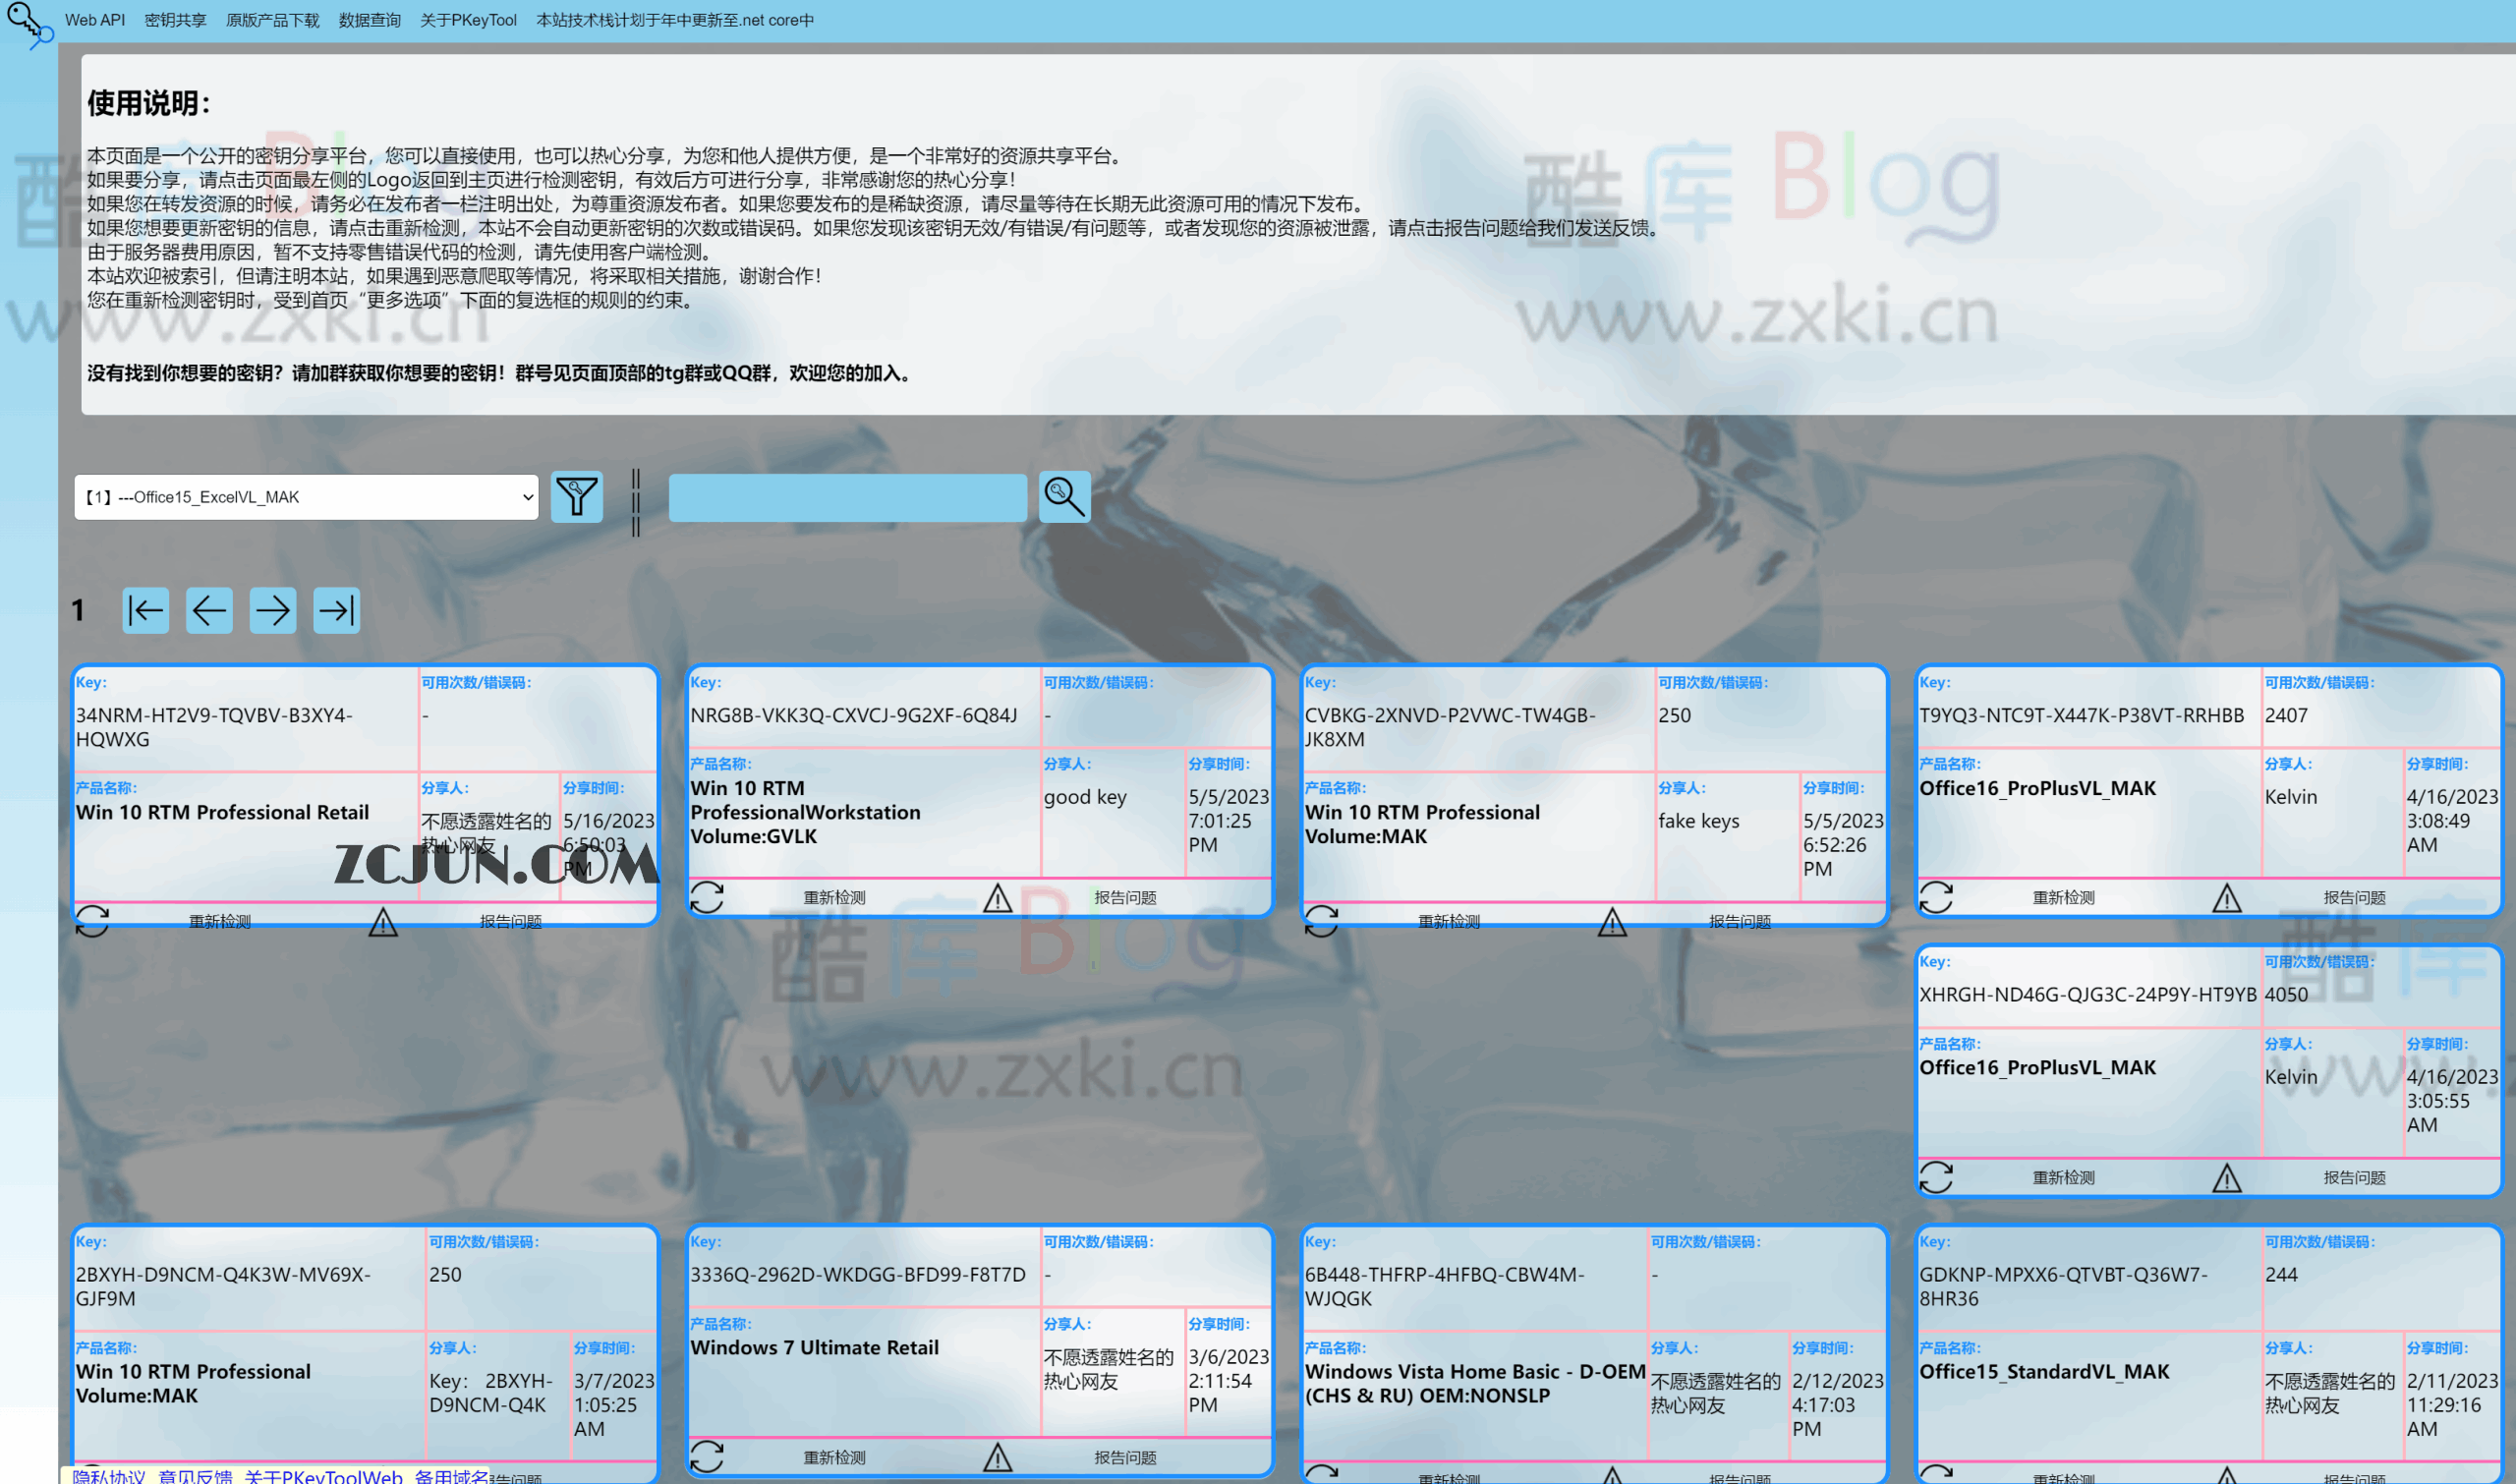
Task: Select key text CVBKG-2XNVD-P2VWC-TW4GB-JK8XM
Action: (x=1450, y=727)
